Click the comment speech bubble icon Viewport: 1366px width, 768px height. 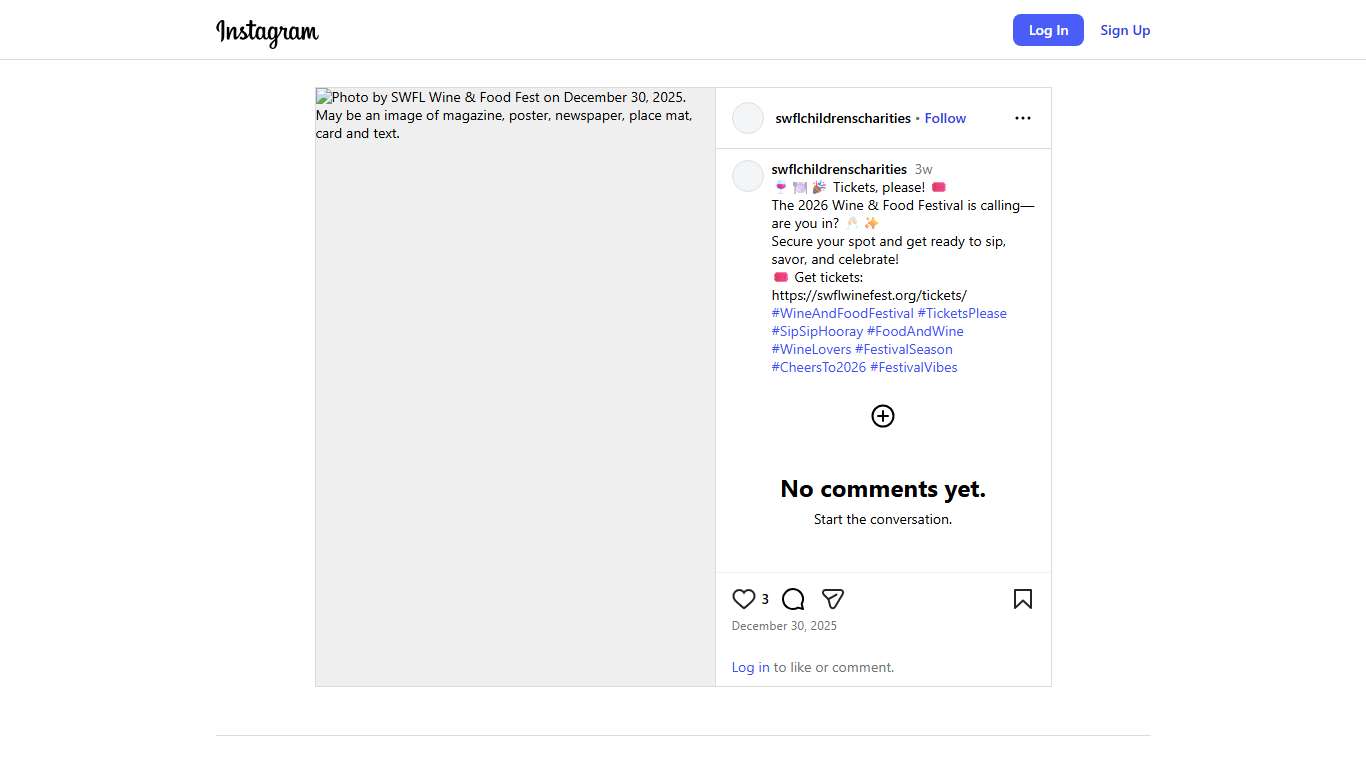(793, 599)
